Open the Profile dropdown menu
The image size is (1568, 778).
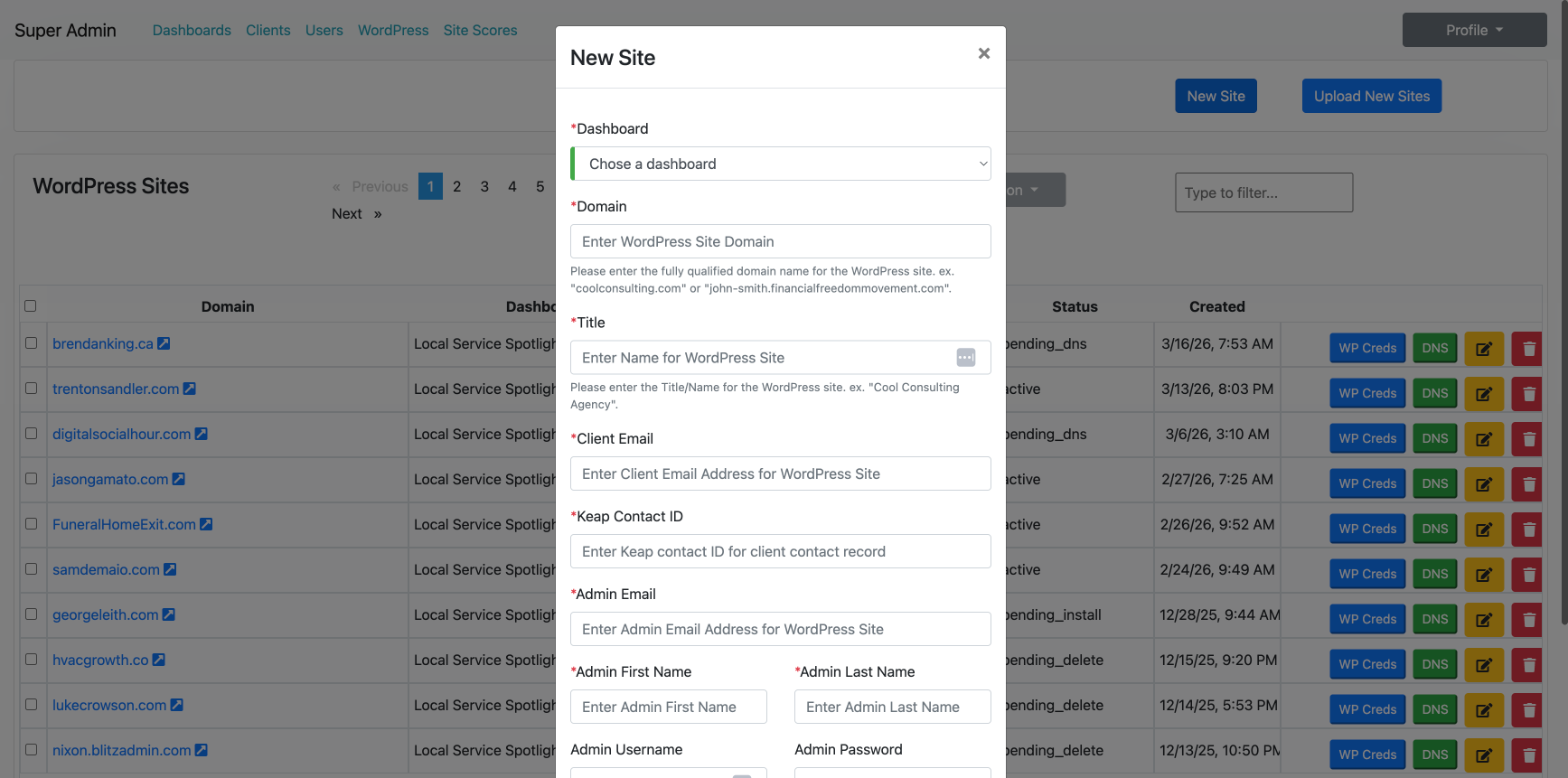pyautogui.click(x=1474, y=30)
